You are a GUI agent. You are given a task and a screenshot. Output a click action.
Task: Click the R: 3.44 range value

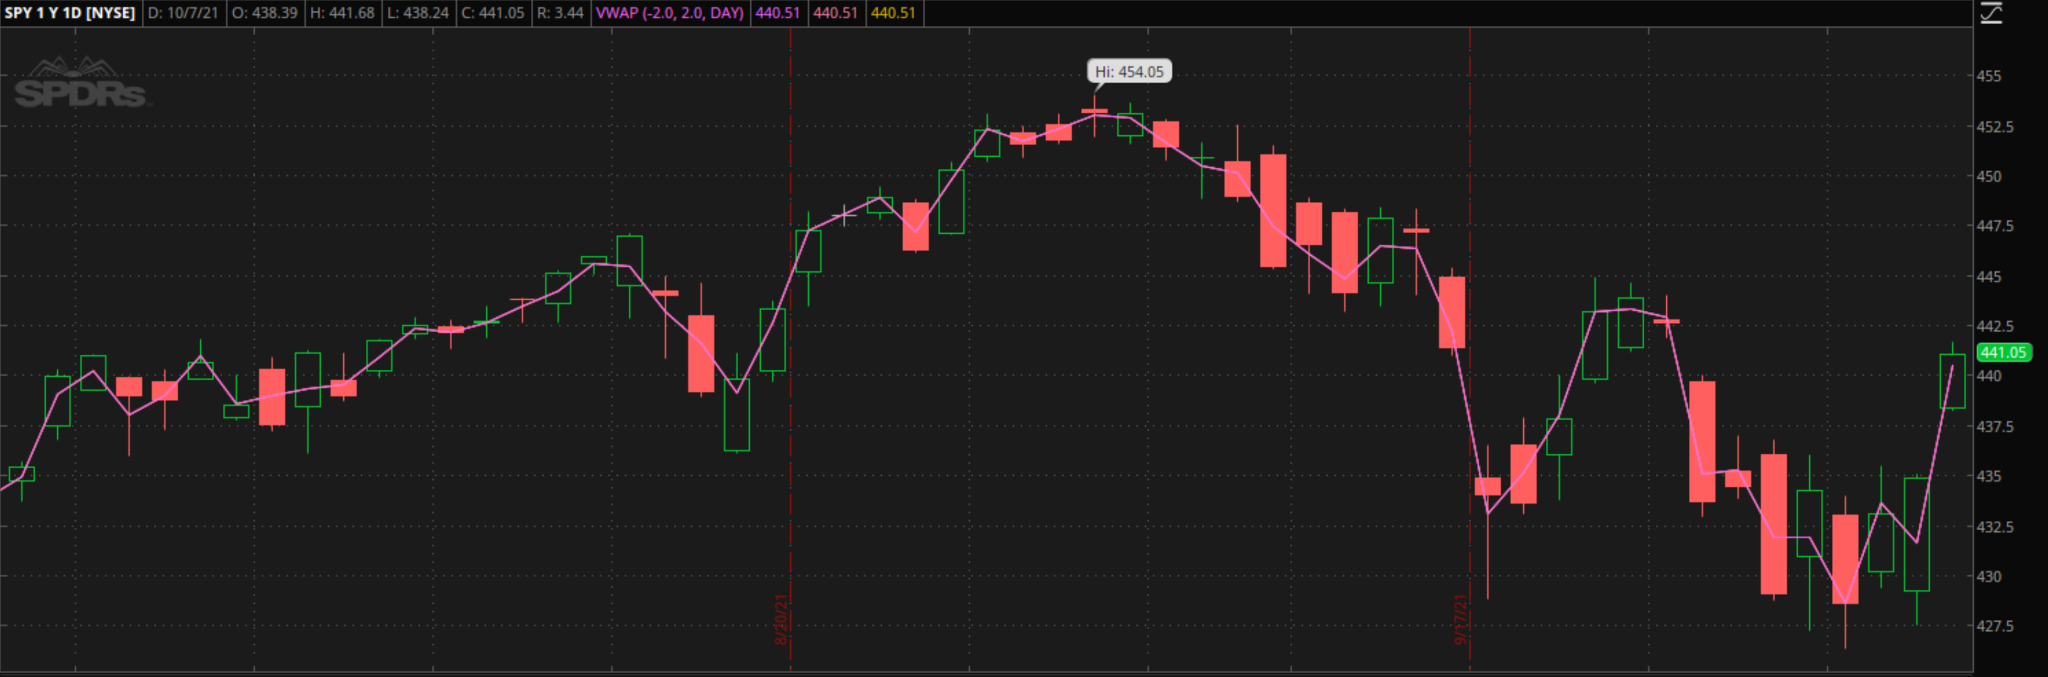click(x=560, y=13)
